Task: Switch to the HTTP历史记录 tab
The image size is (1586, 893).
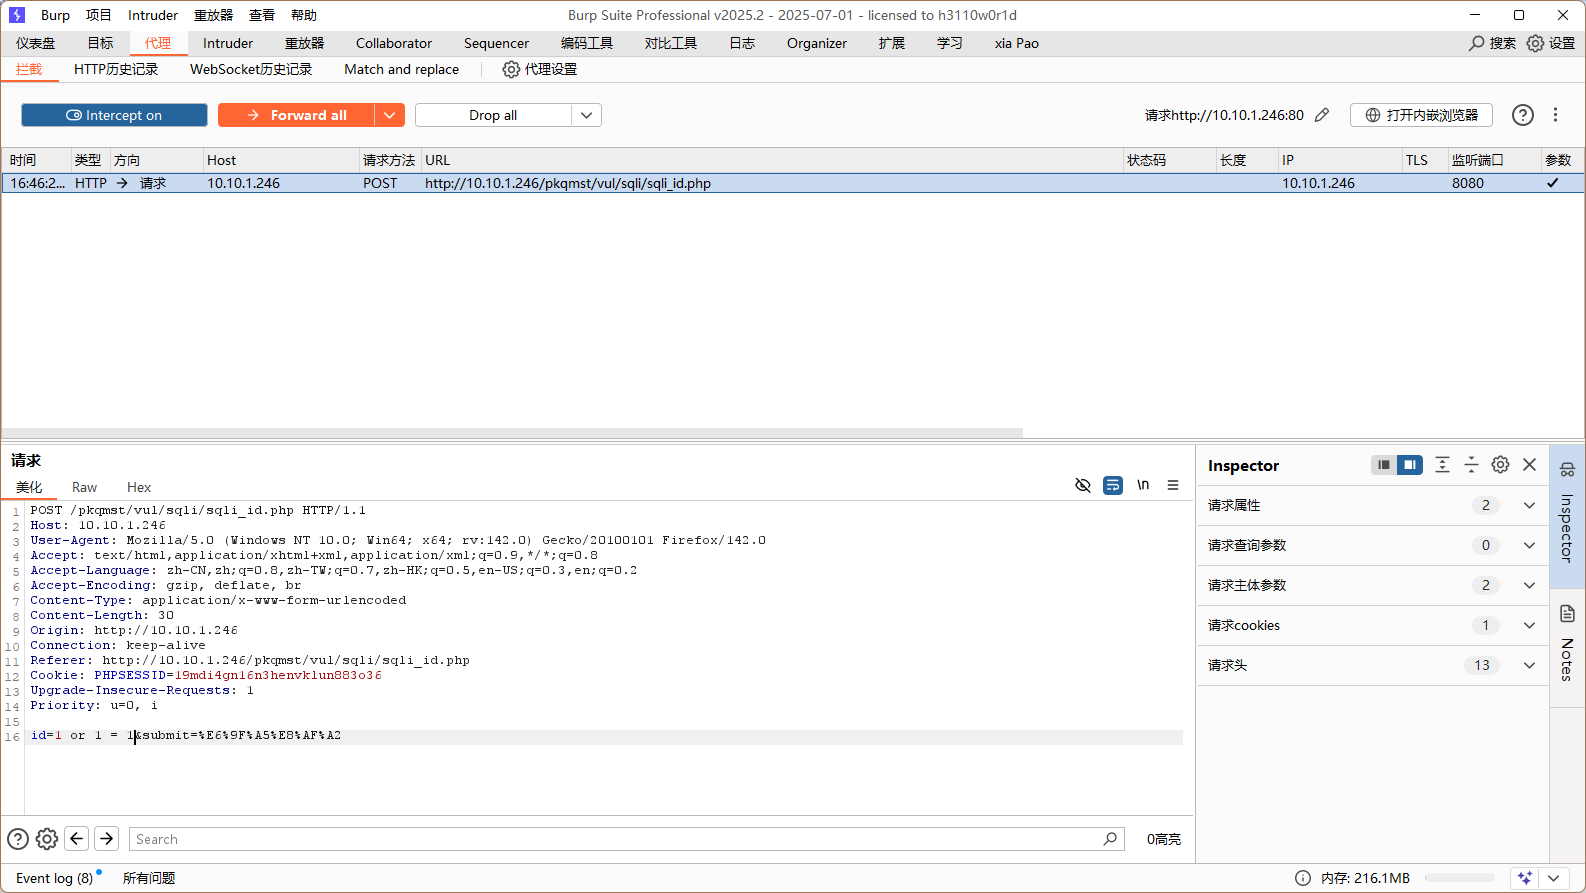Action: (116, 69)
